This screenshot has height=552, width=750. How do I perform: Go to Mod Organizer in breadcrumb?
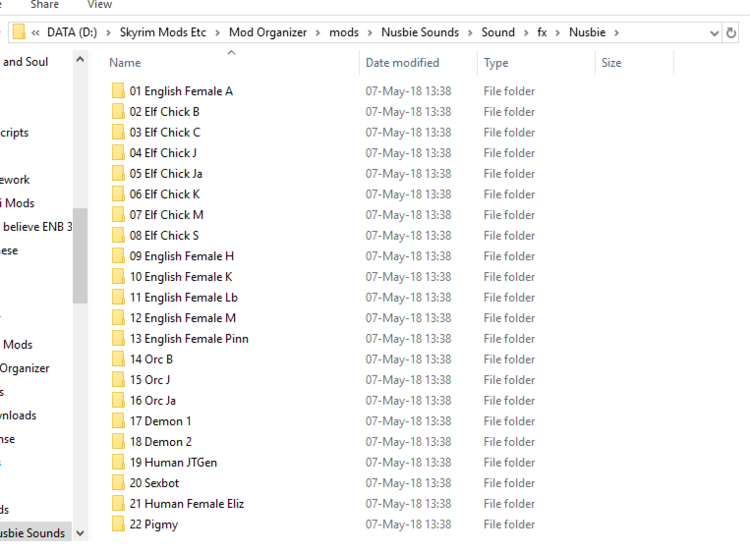pos(268,32)
